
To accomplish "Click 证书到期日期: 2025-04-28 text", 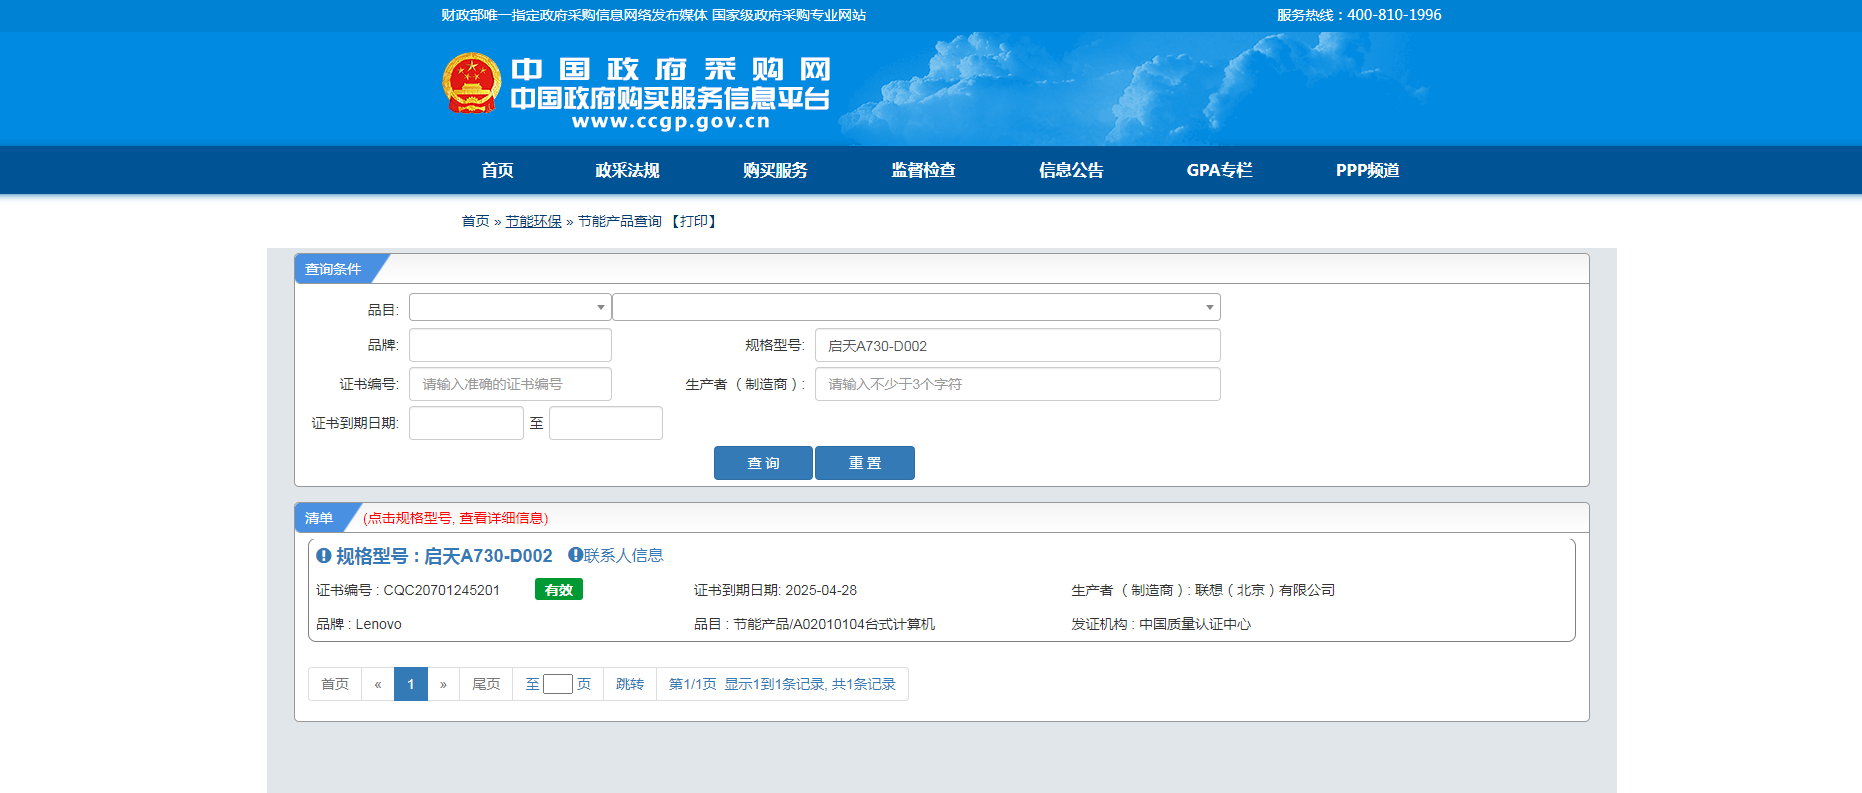I will tap(775, 590).
